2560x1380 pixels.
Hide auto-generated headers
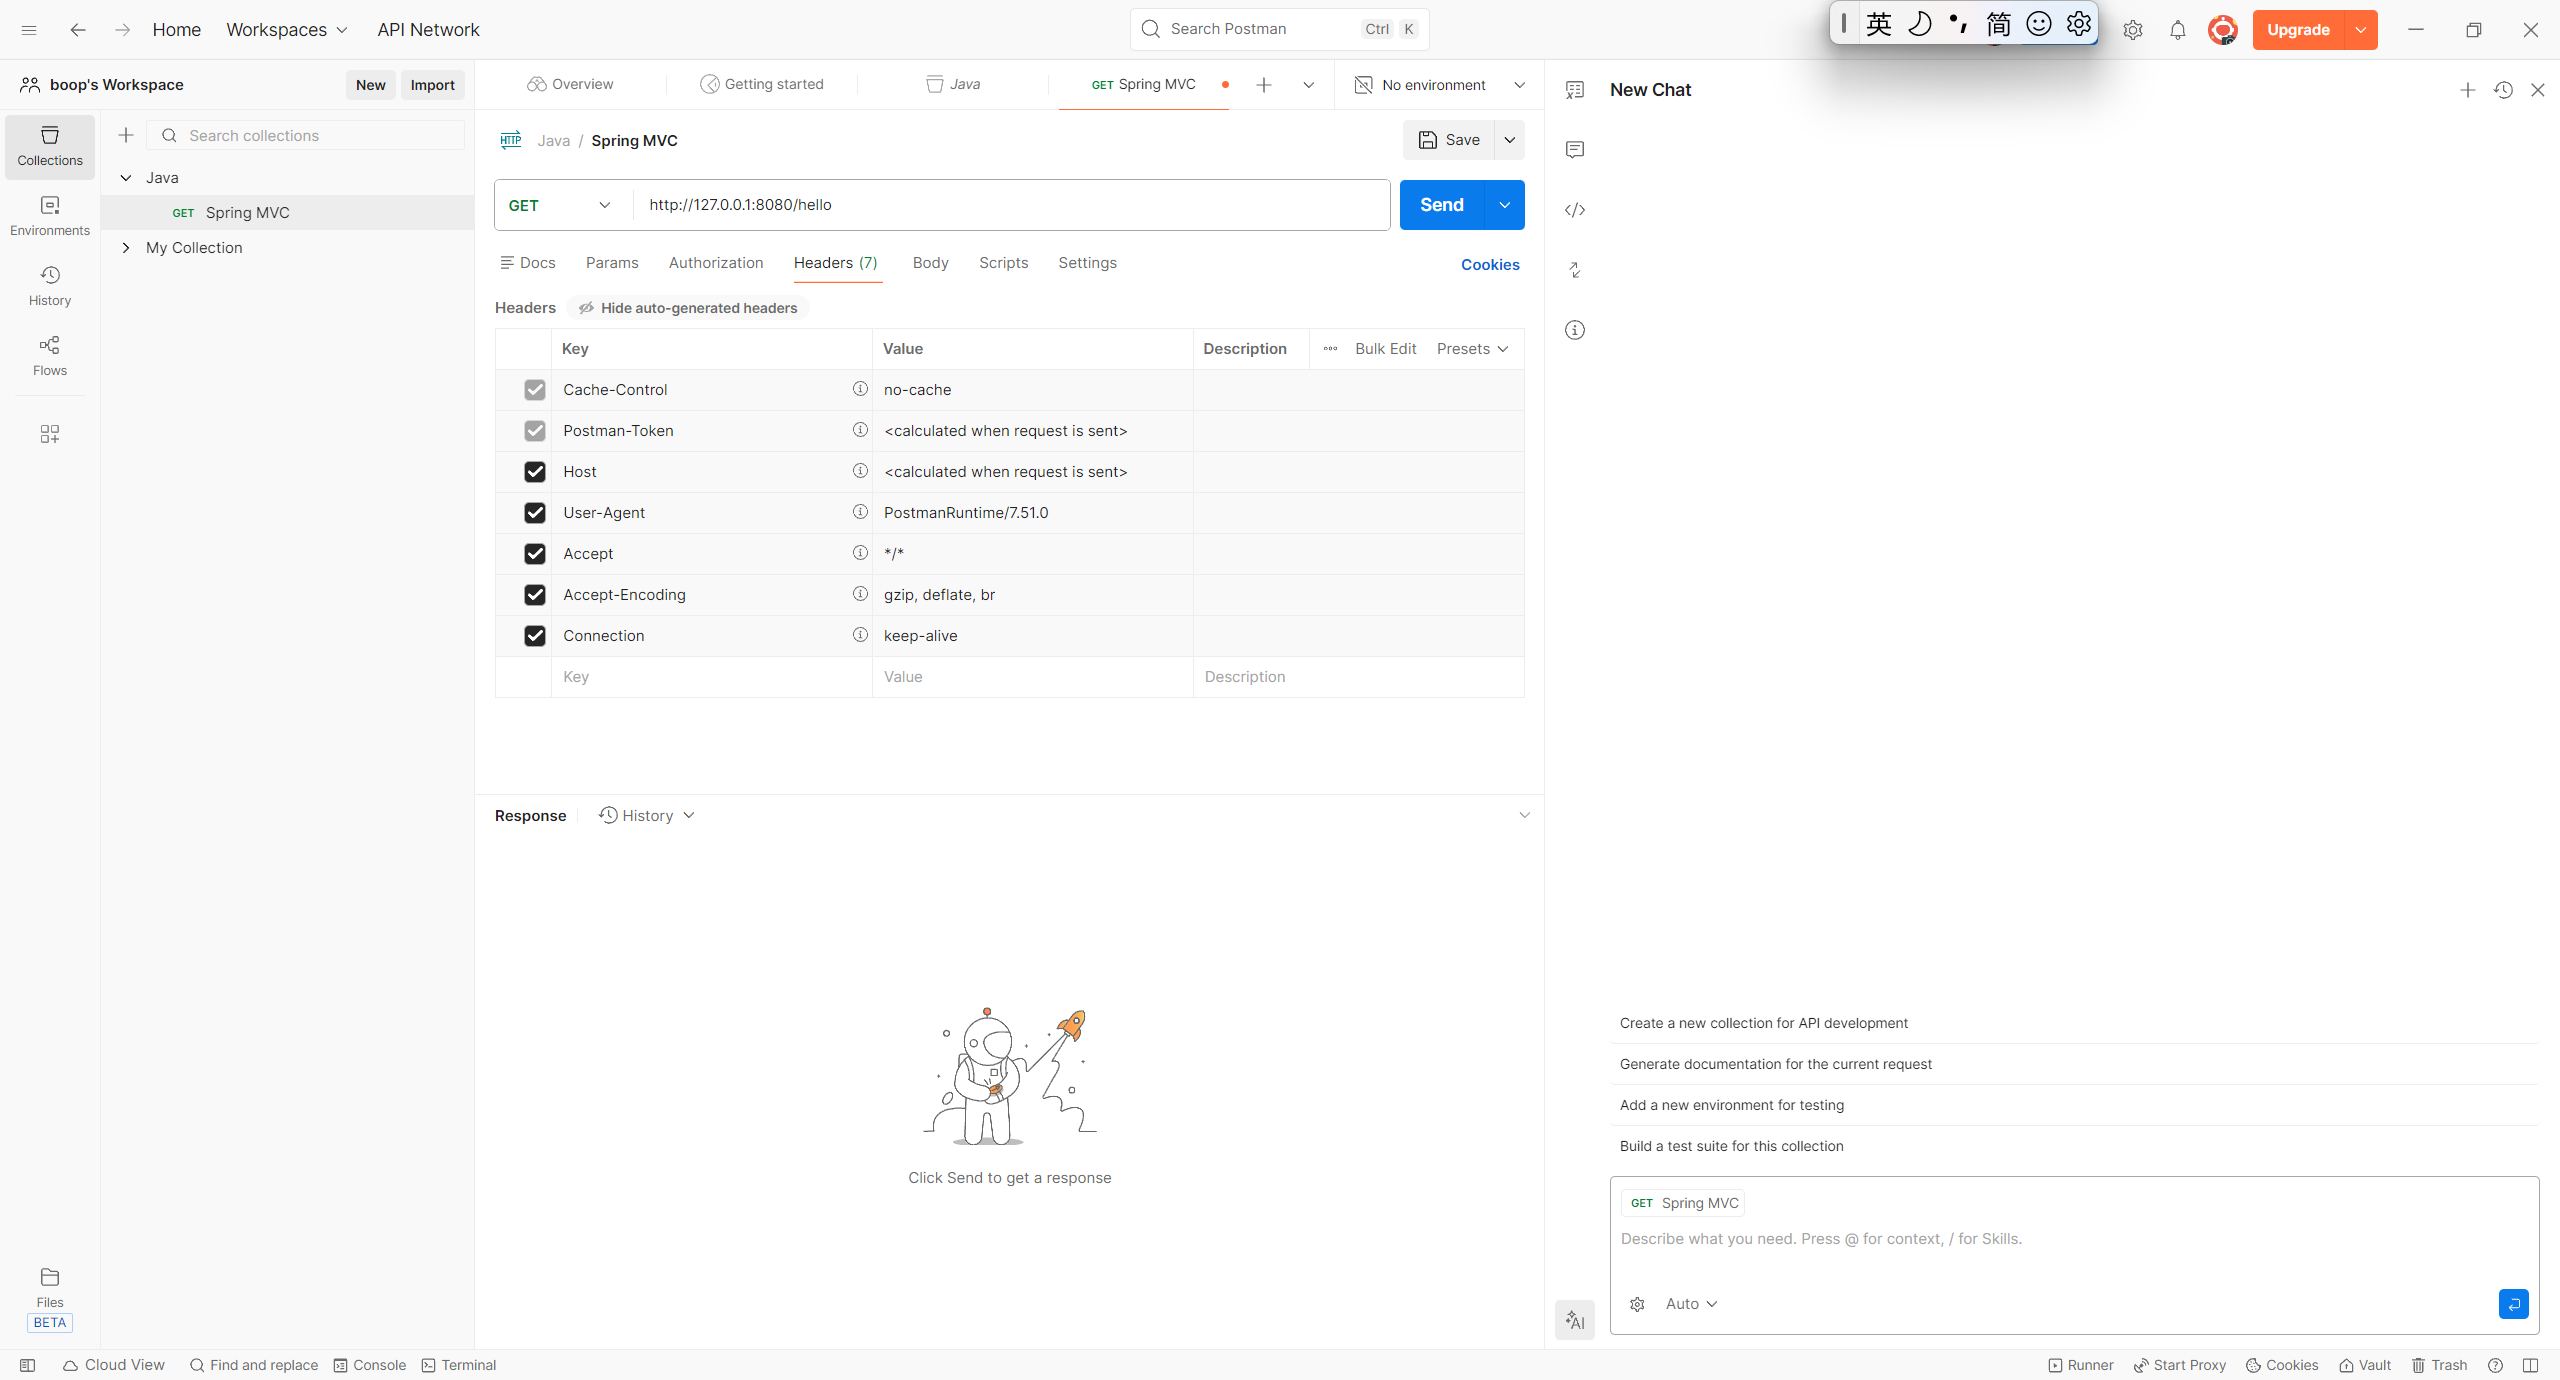[688, 308]
